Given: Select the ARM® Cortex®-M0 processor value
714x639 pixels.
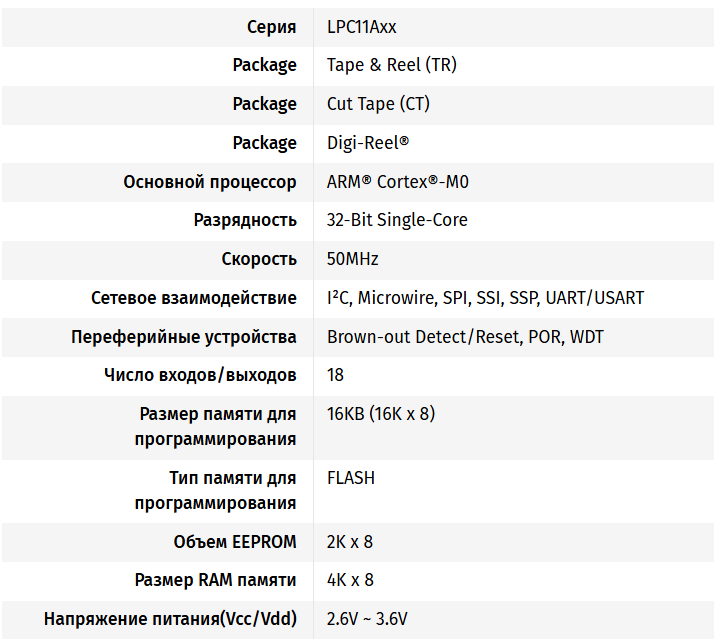Looking at the screenshot, I should click(397, 182).
